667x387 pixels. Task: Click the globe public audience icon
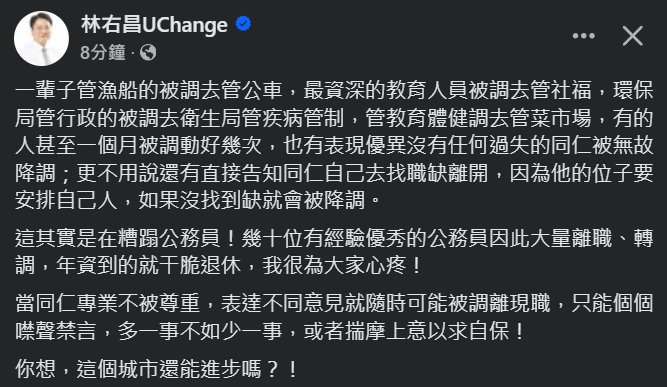(x=148, y=53)
